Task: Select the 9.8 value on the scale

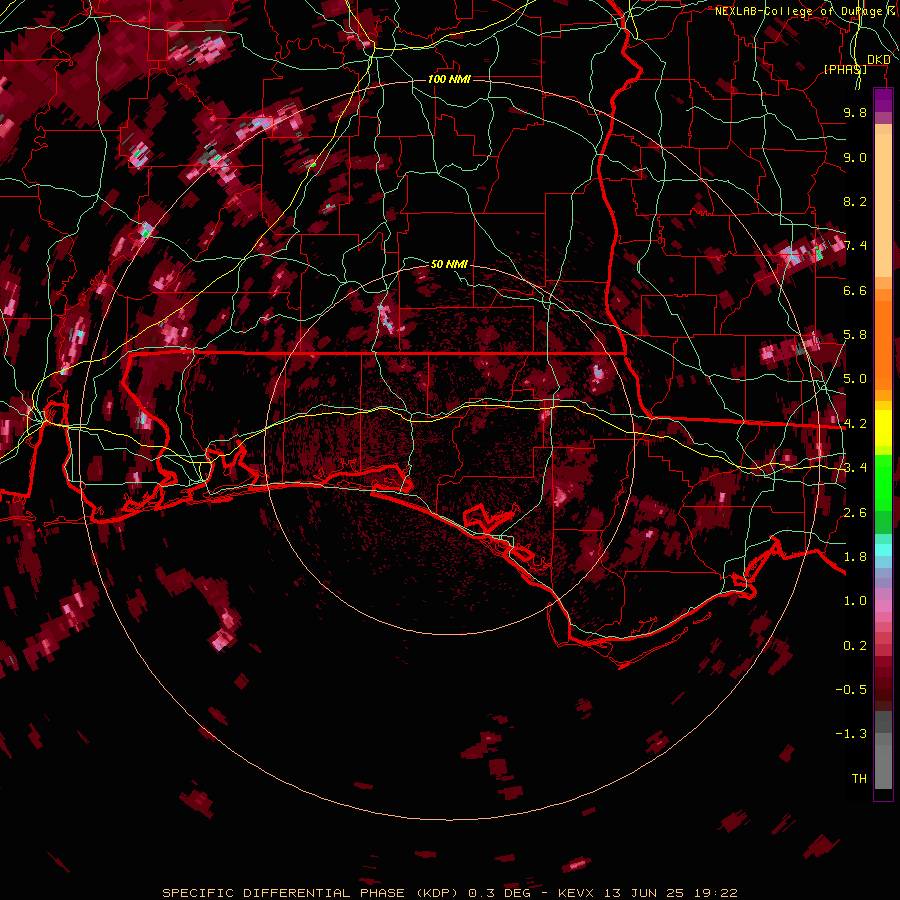Action: point(855,113)
